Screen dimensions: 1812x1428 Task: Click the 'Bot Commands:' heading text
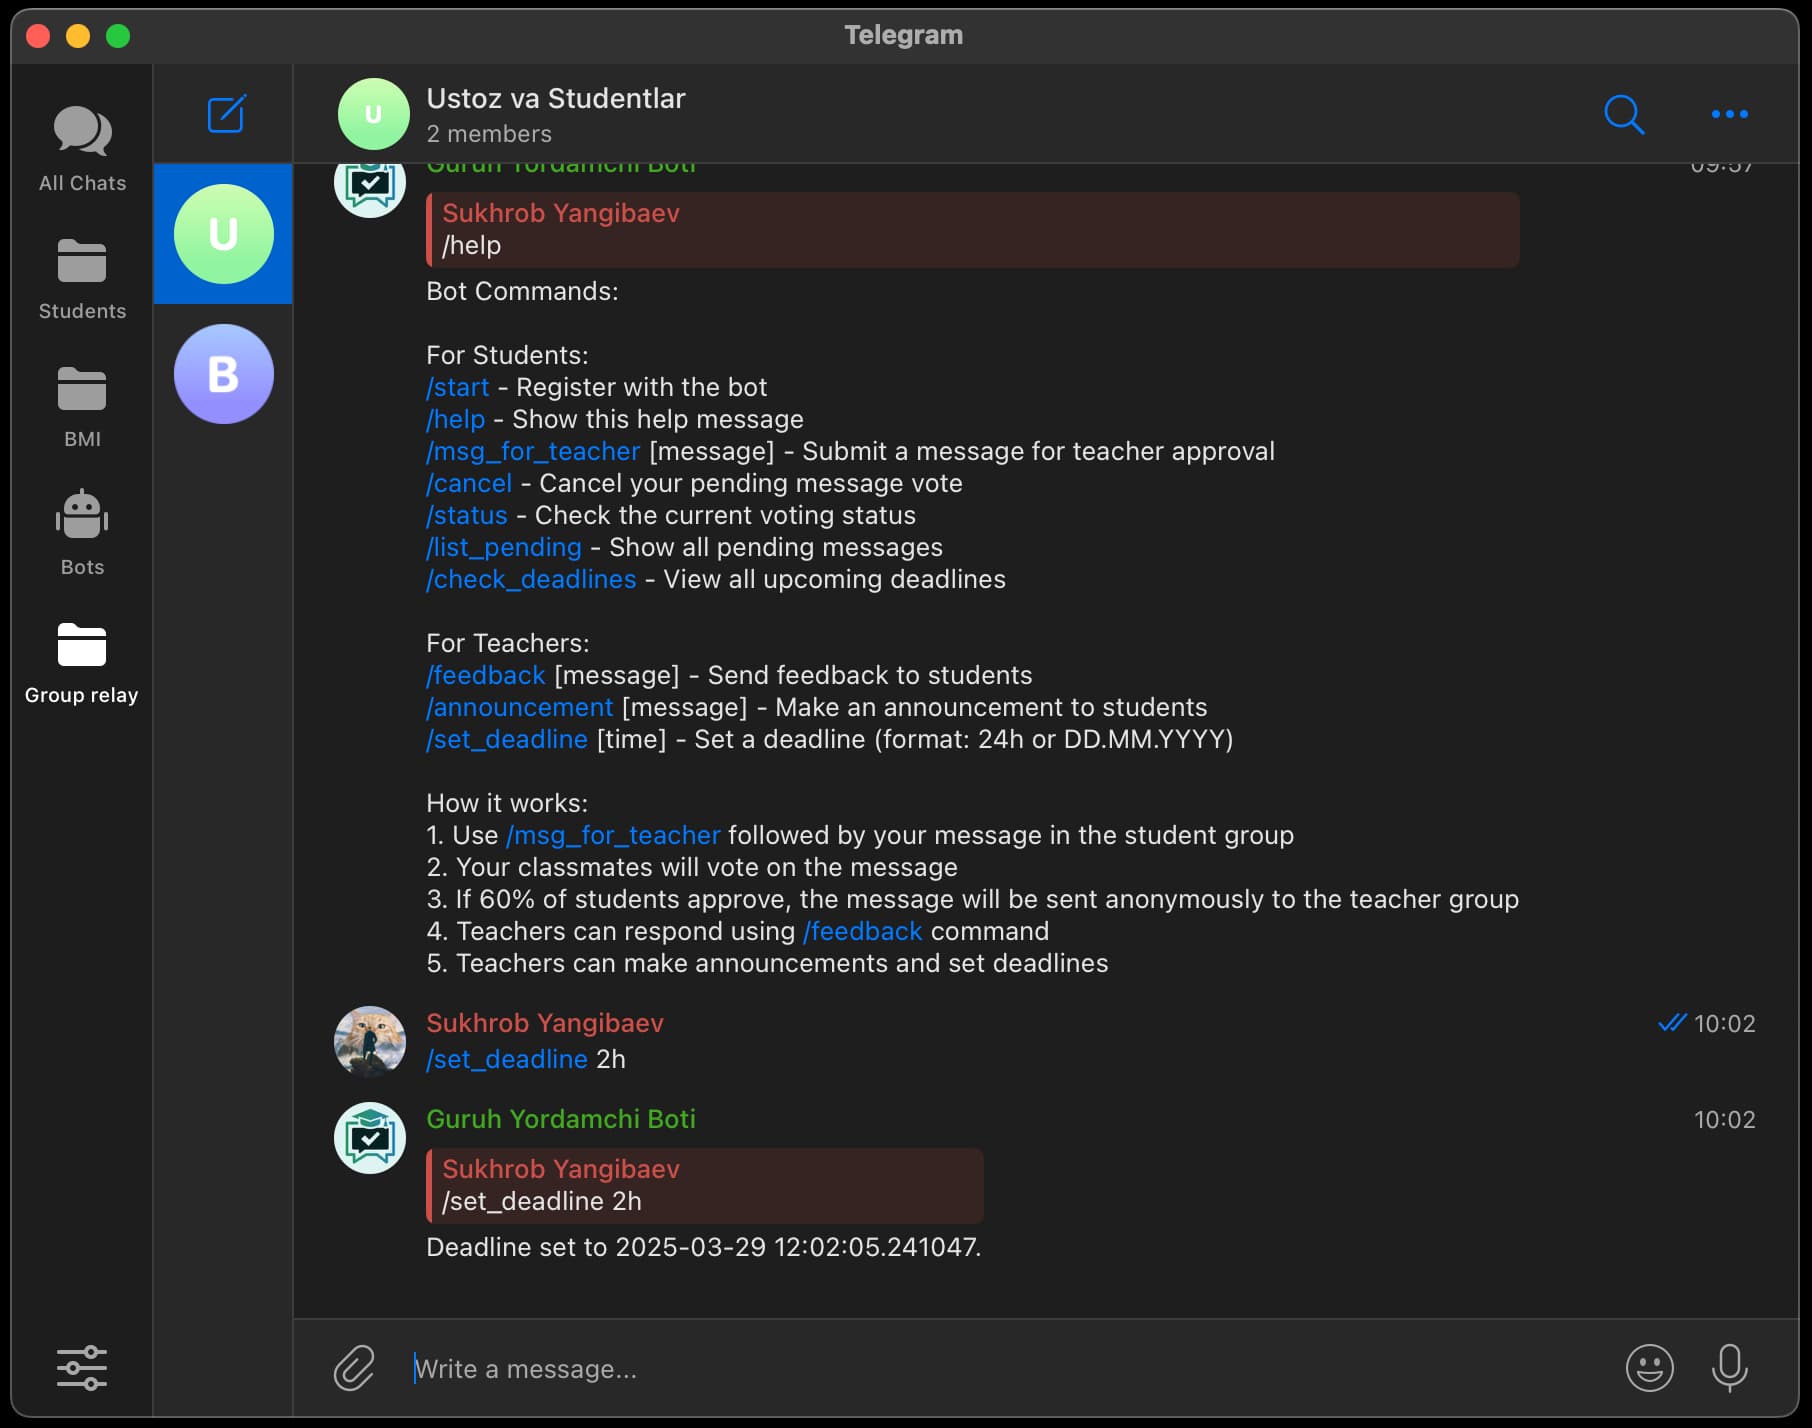[522, 291]
